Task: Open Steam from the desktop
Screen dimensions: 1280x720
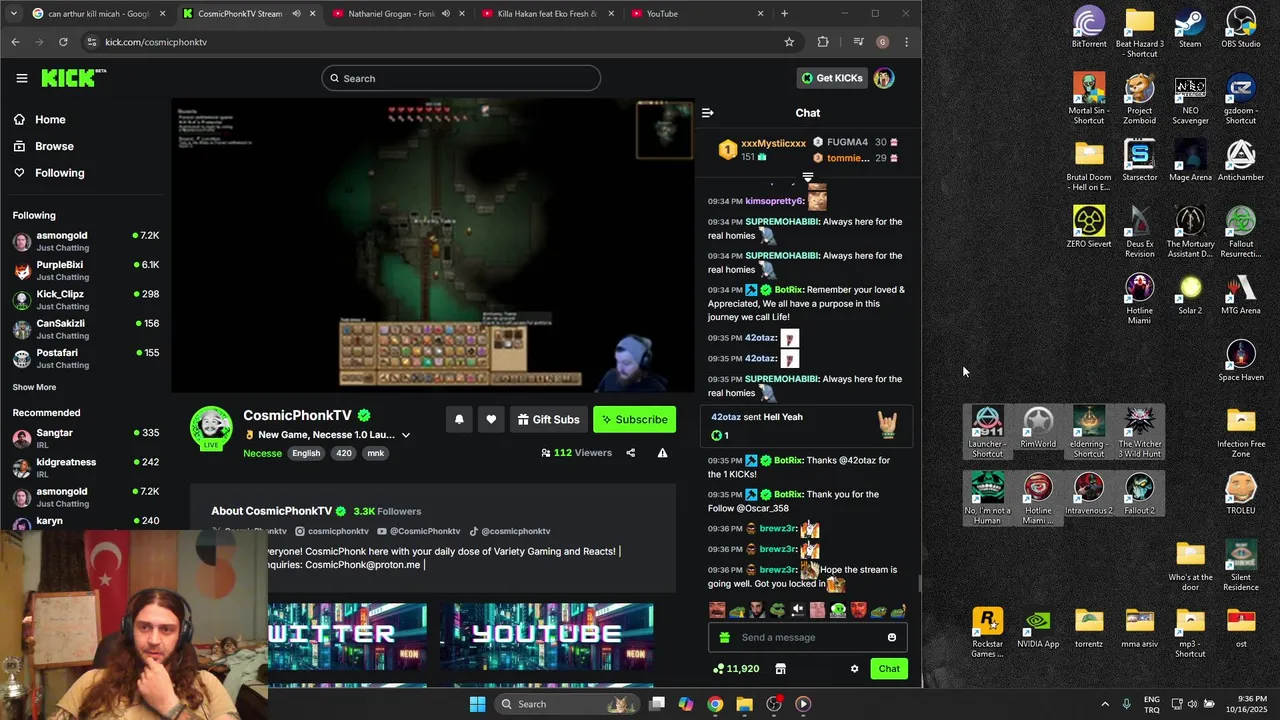Action: pos(1190,28)
